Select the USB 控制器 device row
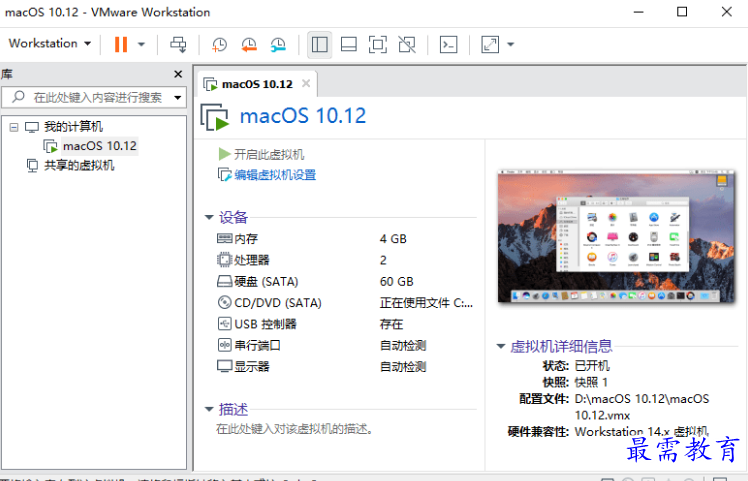This screenshot has width=748, height=481. click(345, 324)
